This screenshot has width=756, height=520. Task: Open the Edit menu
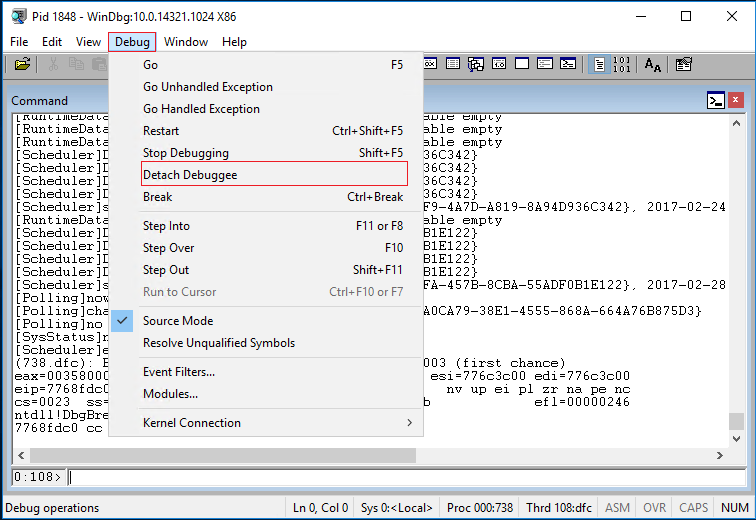click(52, 42)
